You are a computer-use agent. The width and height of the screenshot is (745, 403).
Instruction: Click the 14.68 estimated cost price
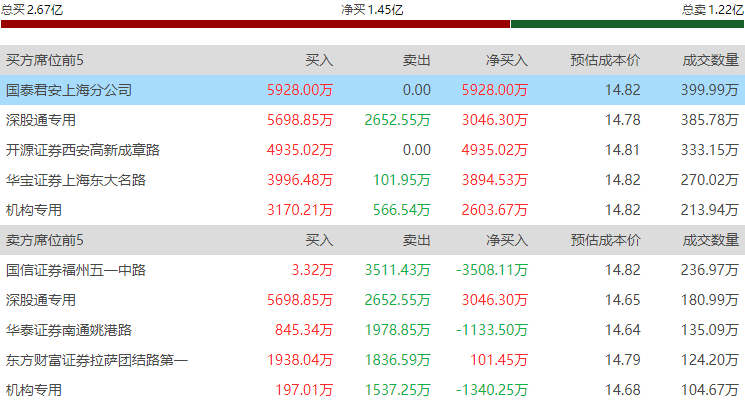click(622, 390)
